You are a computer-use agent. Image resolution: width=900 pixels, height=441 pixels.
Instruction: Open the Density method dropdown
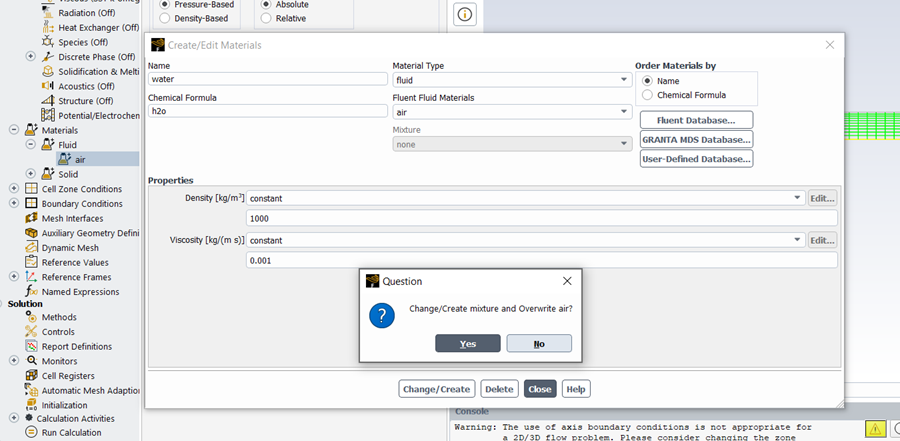pos(526,198)
